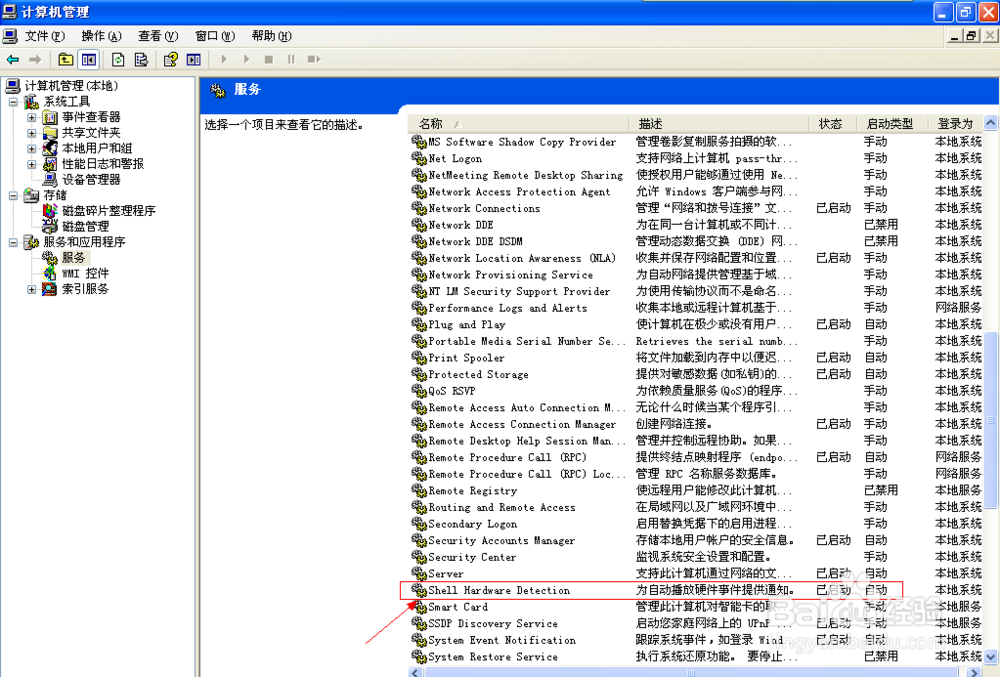Expand the 性能日志和警报 branch

[x=31, y=164]
